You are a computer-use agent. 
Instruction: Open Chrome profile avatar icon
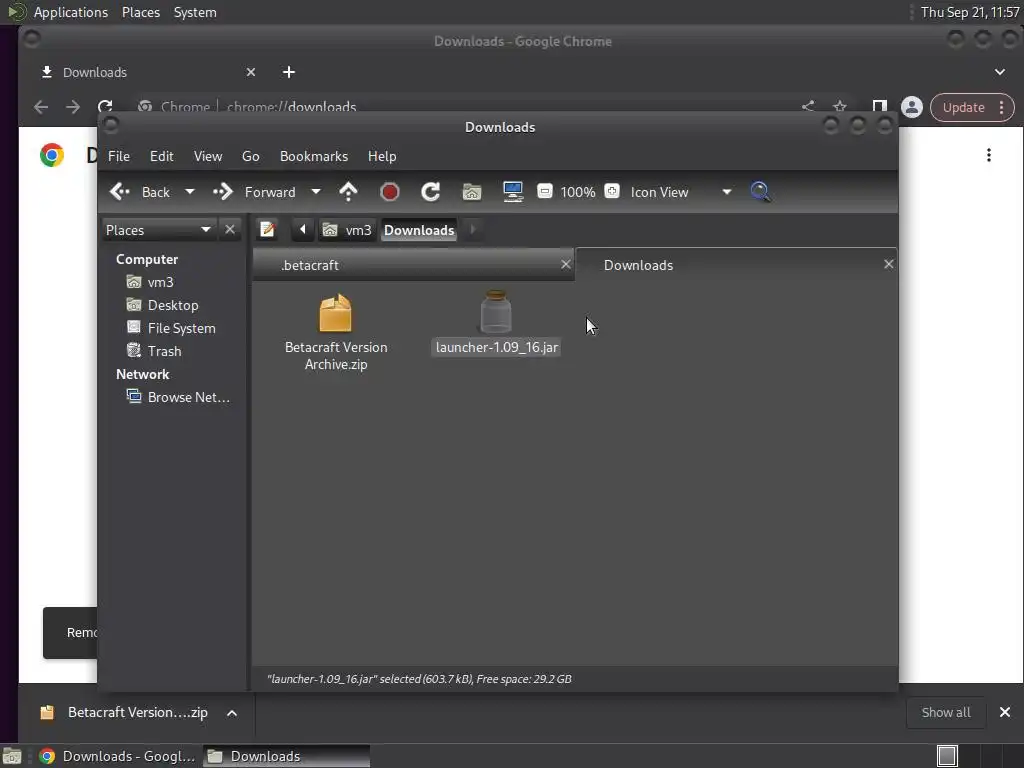coord(912,107)
